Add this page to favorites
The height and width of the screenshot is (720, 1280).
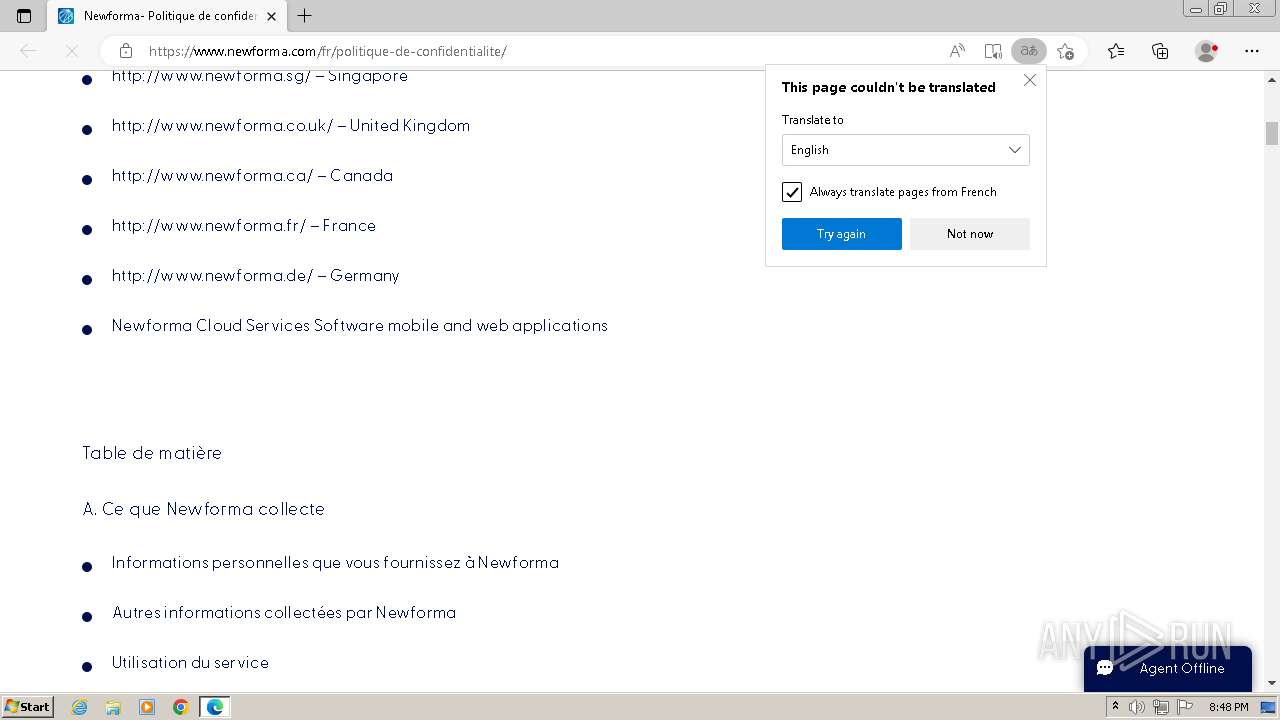point(1065,51)
